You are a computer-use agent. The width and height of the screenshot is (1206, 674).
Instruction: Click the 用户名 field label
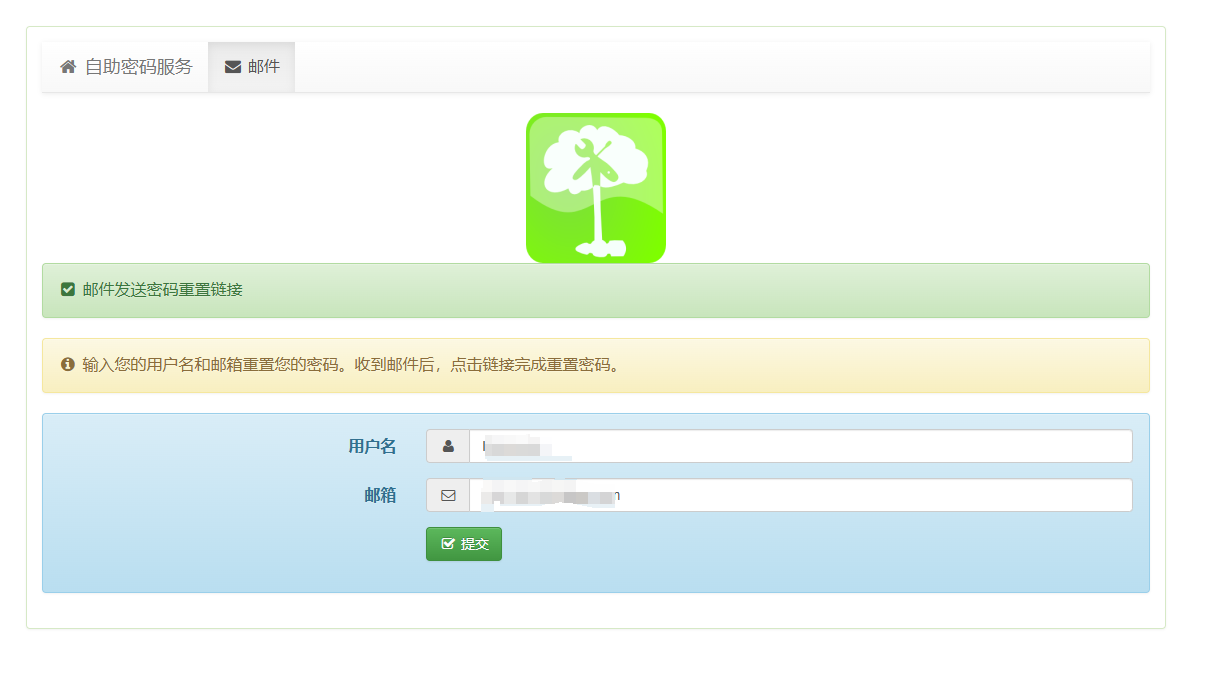[372, 446]
